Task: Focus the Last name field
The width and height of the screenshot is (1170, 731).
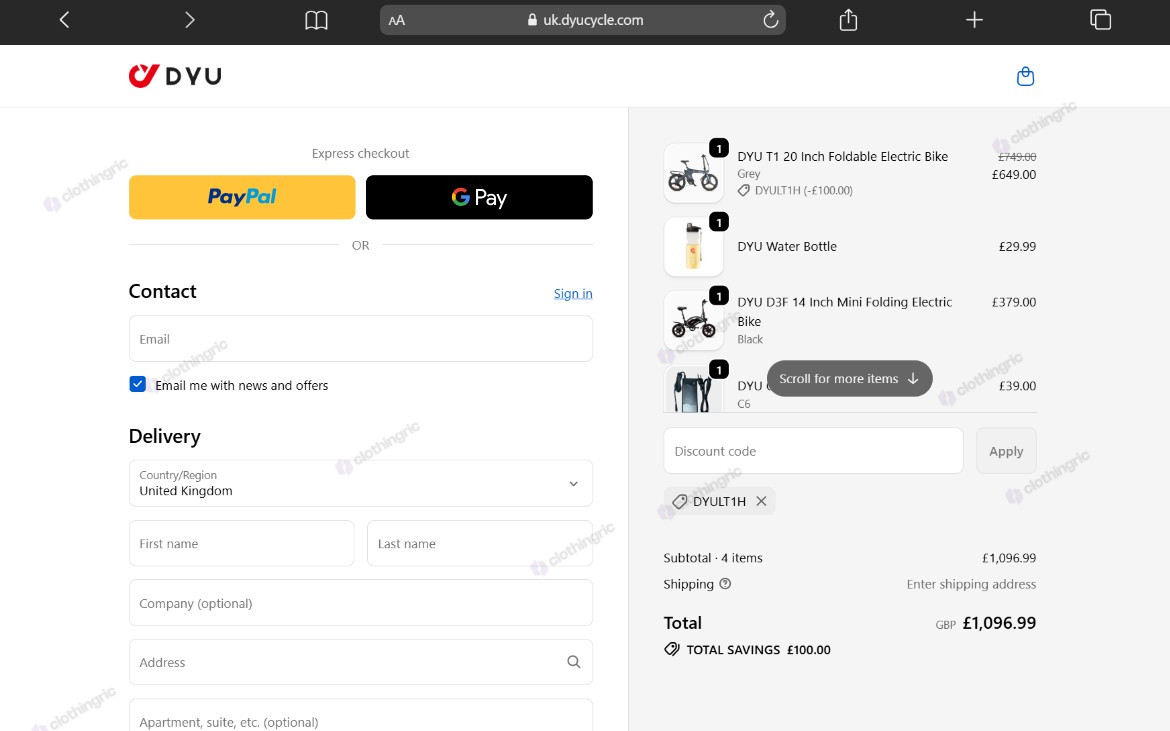Action: tap(480, 543)
